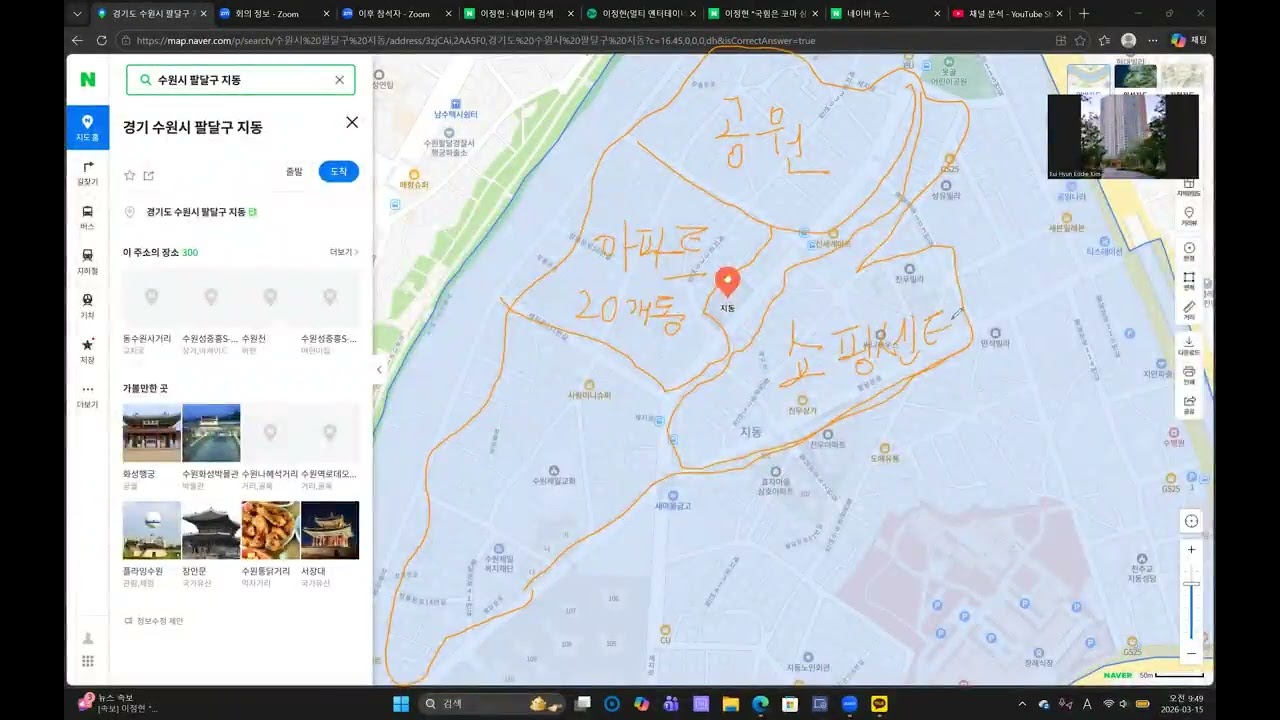This screenshot has height=720, width=1280.
Task: Set address as 출발 start point
Action: (294, 172)
